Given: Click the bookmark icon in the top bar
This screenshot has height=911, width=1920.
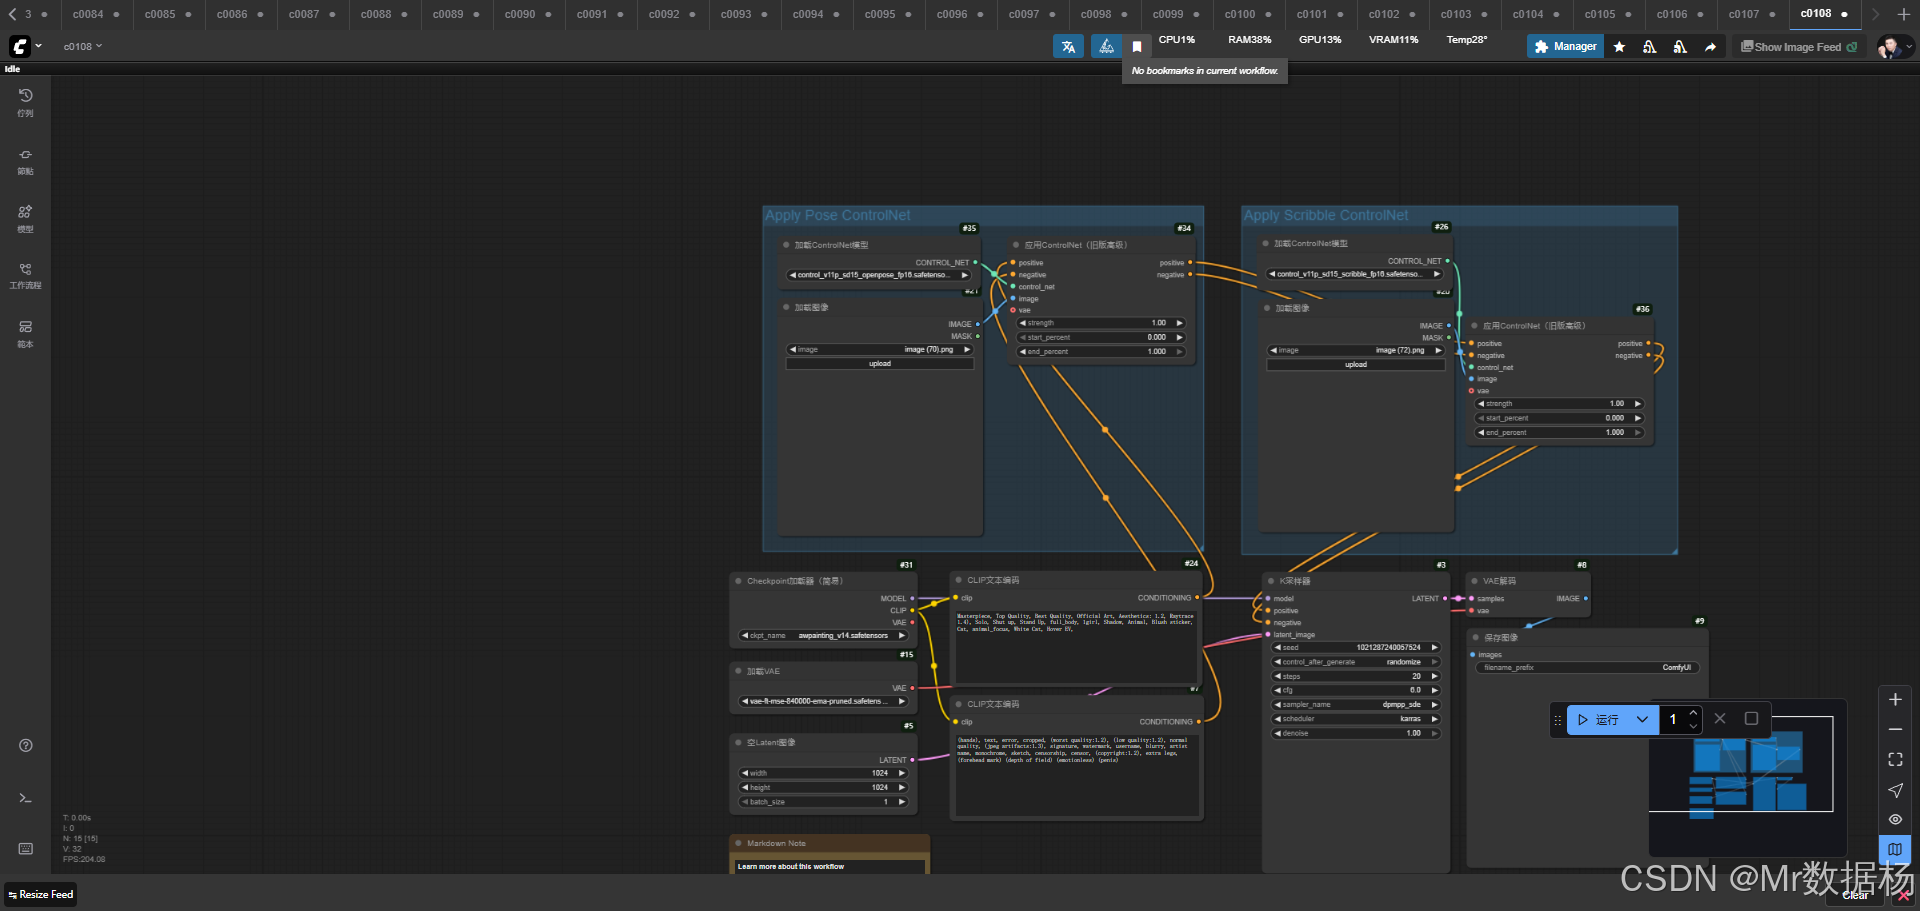Looking at the screenshot, I should (1136, 46).
